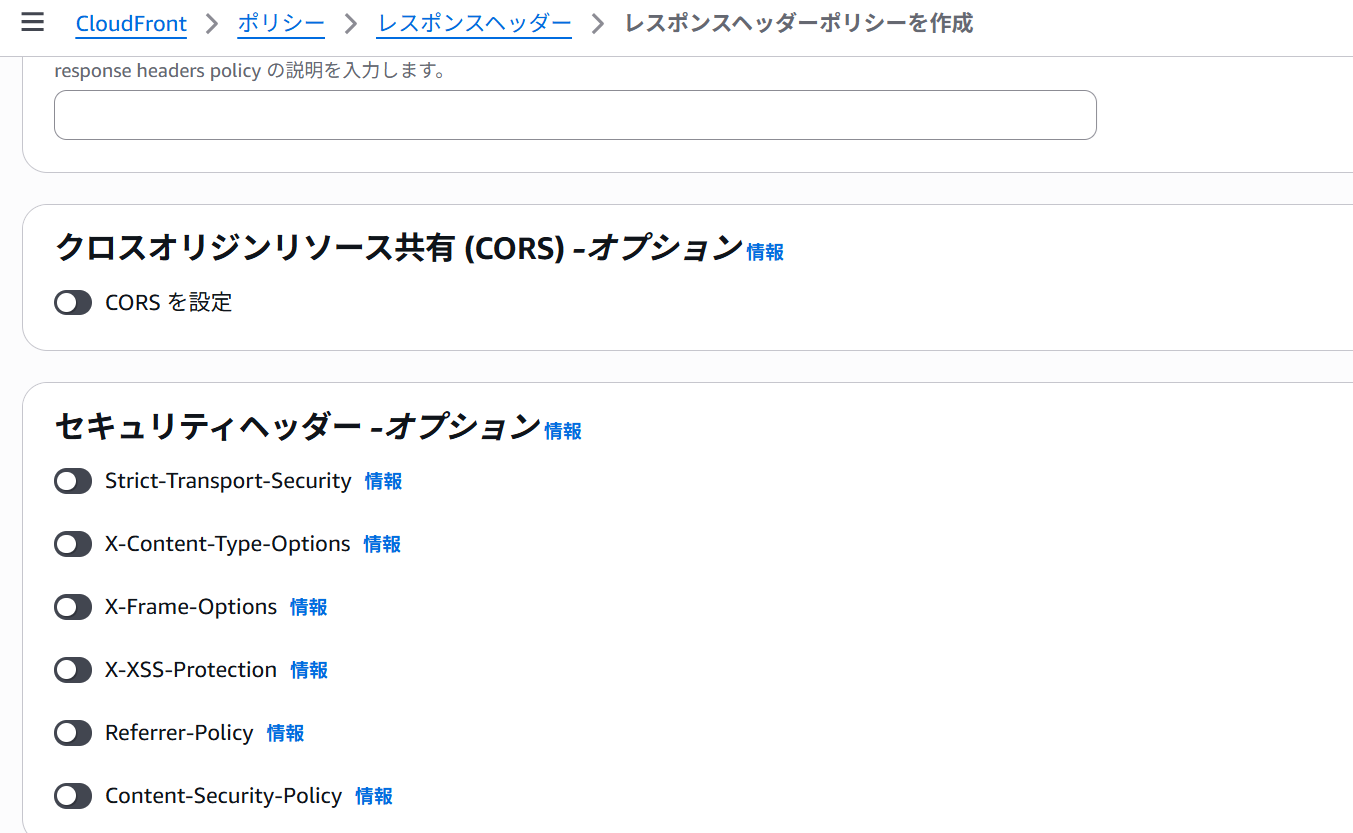Enable X-XSS-Protection toggle
1353x833 pixels.
[73, 670]
